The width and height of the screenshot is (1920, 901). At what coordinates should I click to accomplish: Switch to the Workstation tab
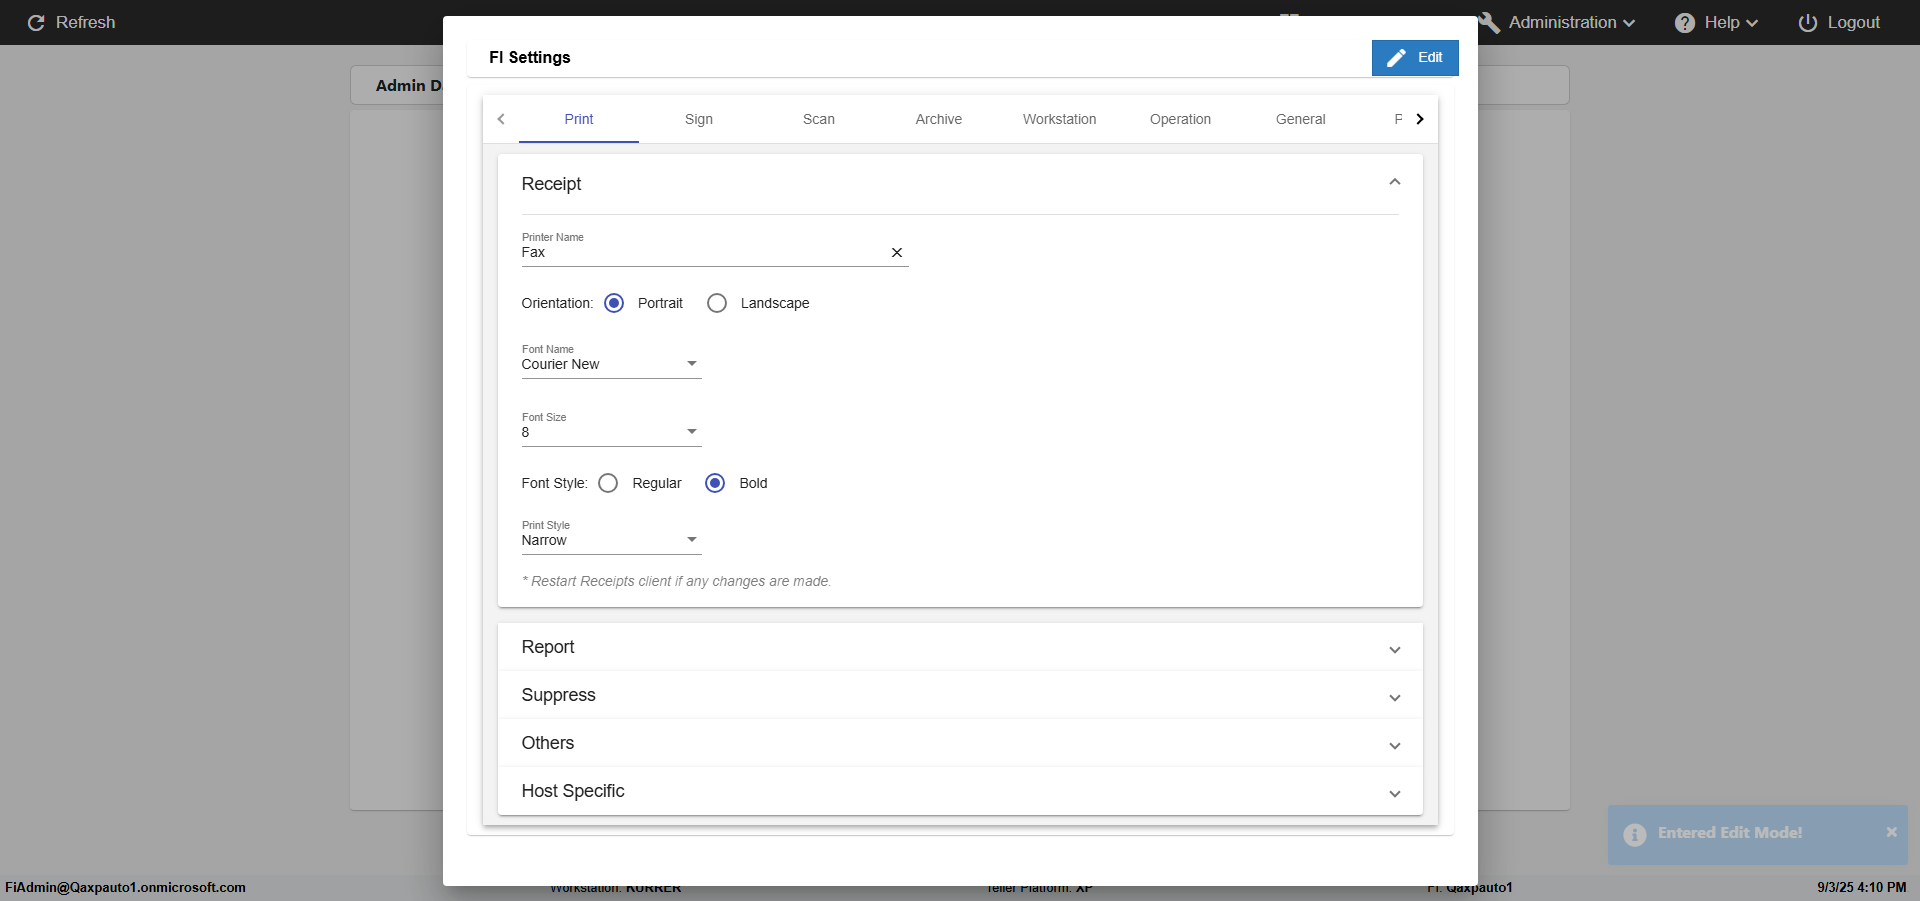[1060, 119]
